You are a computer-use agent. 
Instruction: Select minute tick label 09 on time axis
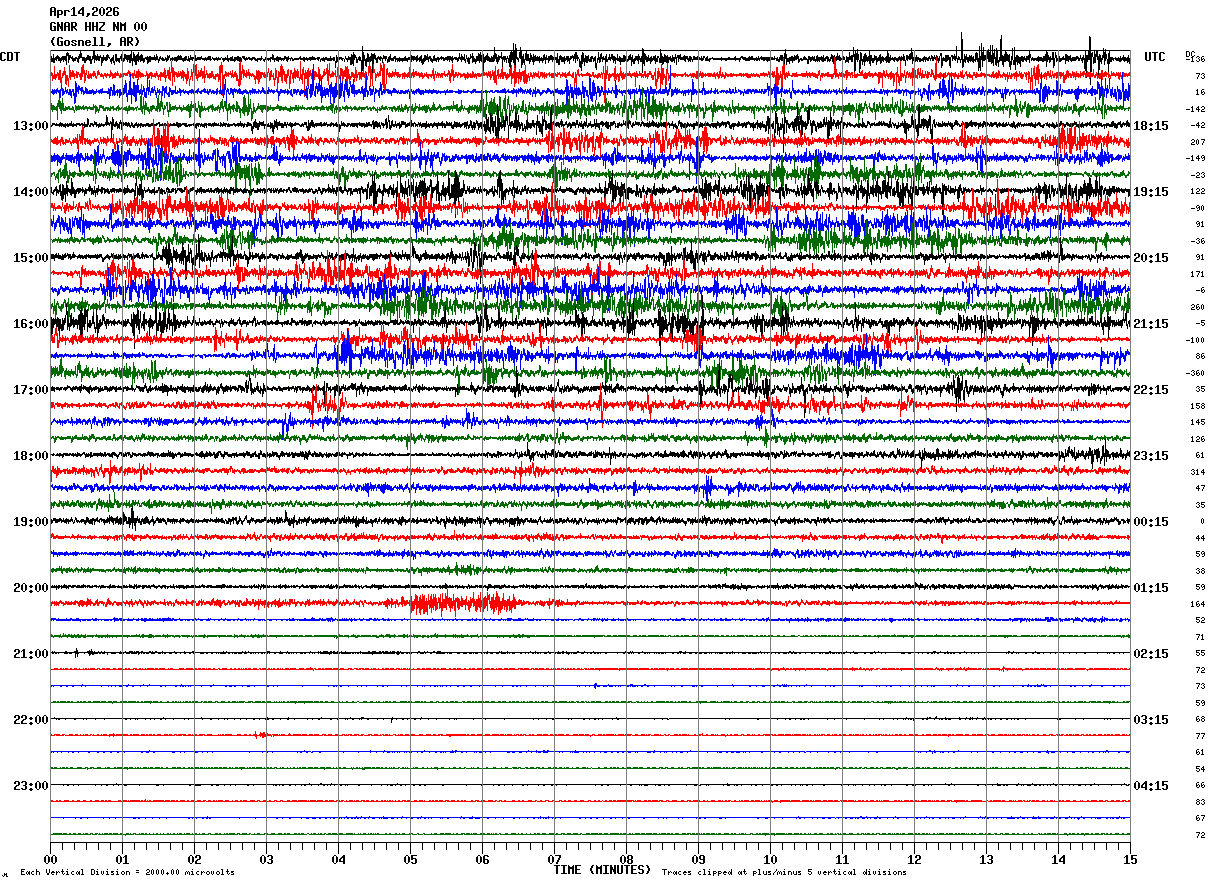(x=698, y=860)
